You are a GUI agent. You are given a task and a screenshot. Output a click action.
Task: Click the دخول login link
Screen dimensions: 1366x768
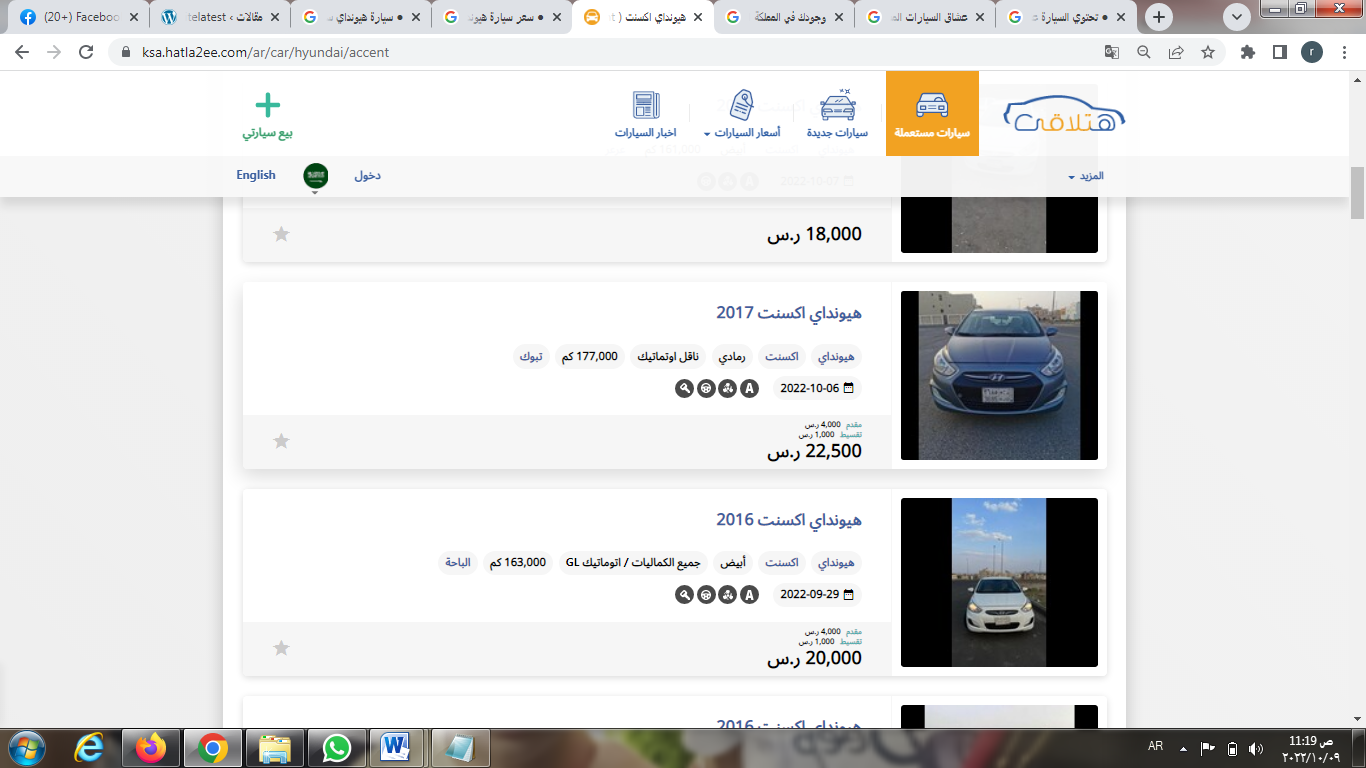pos(367,176)
